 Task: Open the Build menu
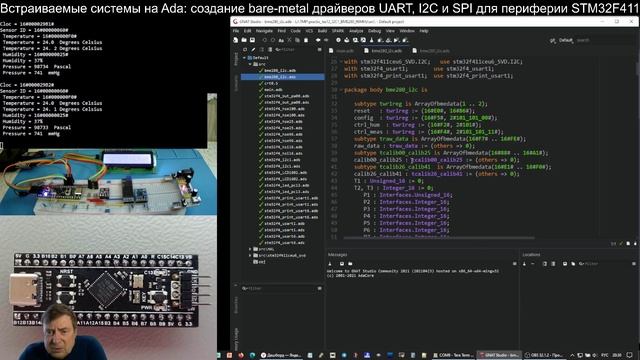(x=322, y=31)
